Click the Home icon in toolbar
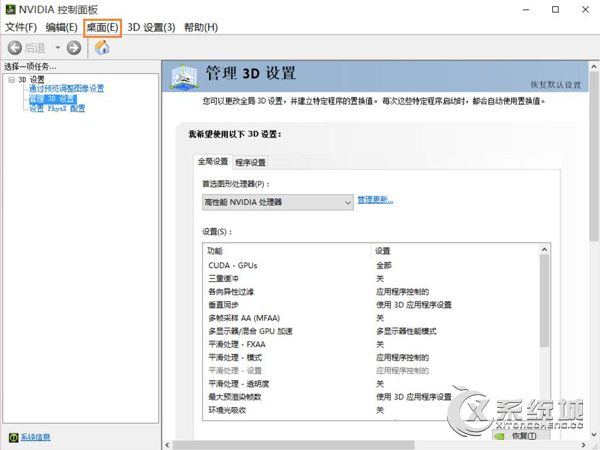This screenshot has height=450, width=600. (x=102, y=48)
